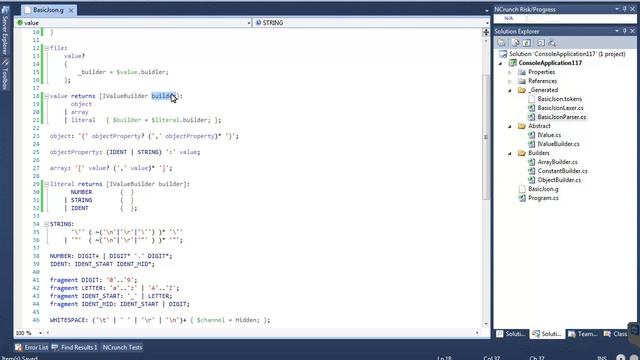Click the ObjectBuilder.cs file icon

(x=531, y=180)
